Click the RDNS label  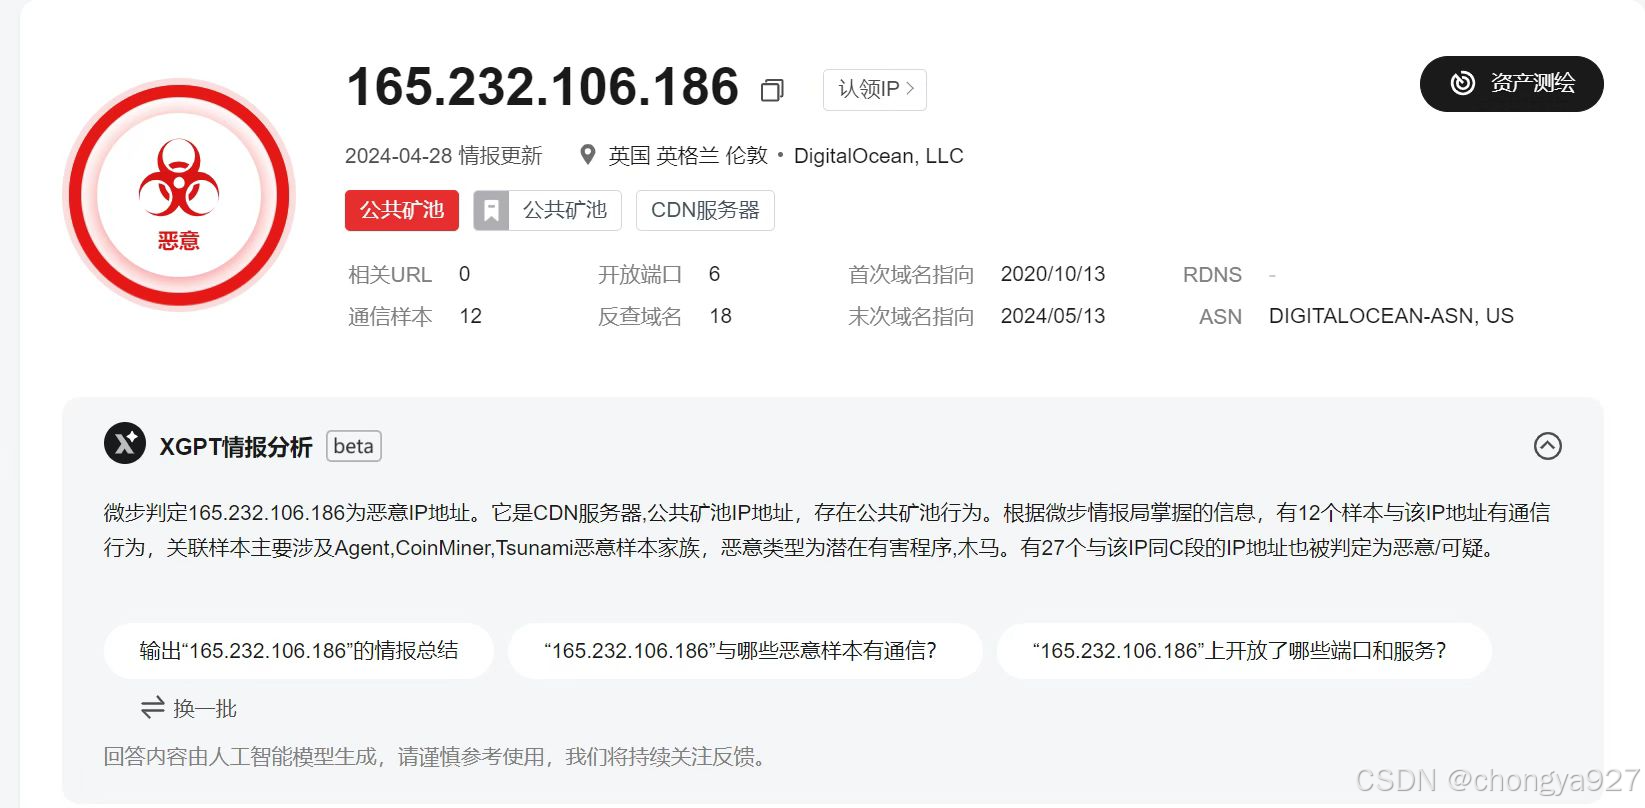[1212, 275]
